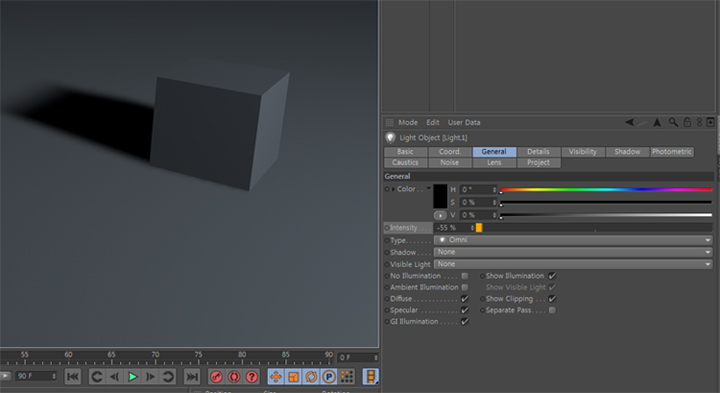Screen dimensions: 720x393
Task: Click the mode lock ring icon beside padlock
Action: click(x=699, y=122)
